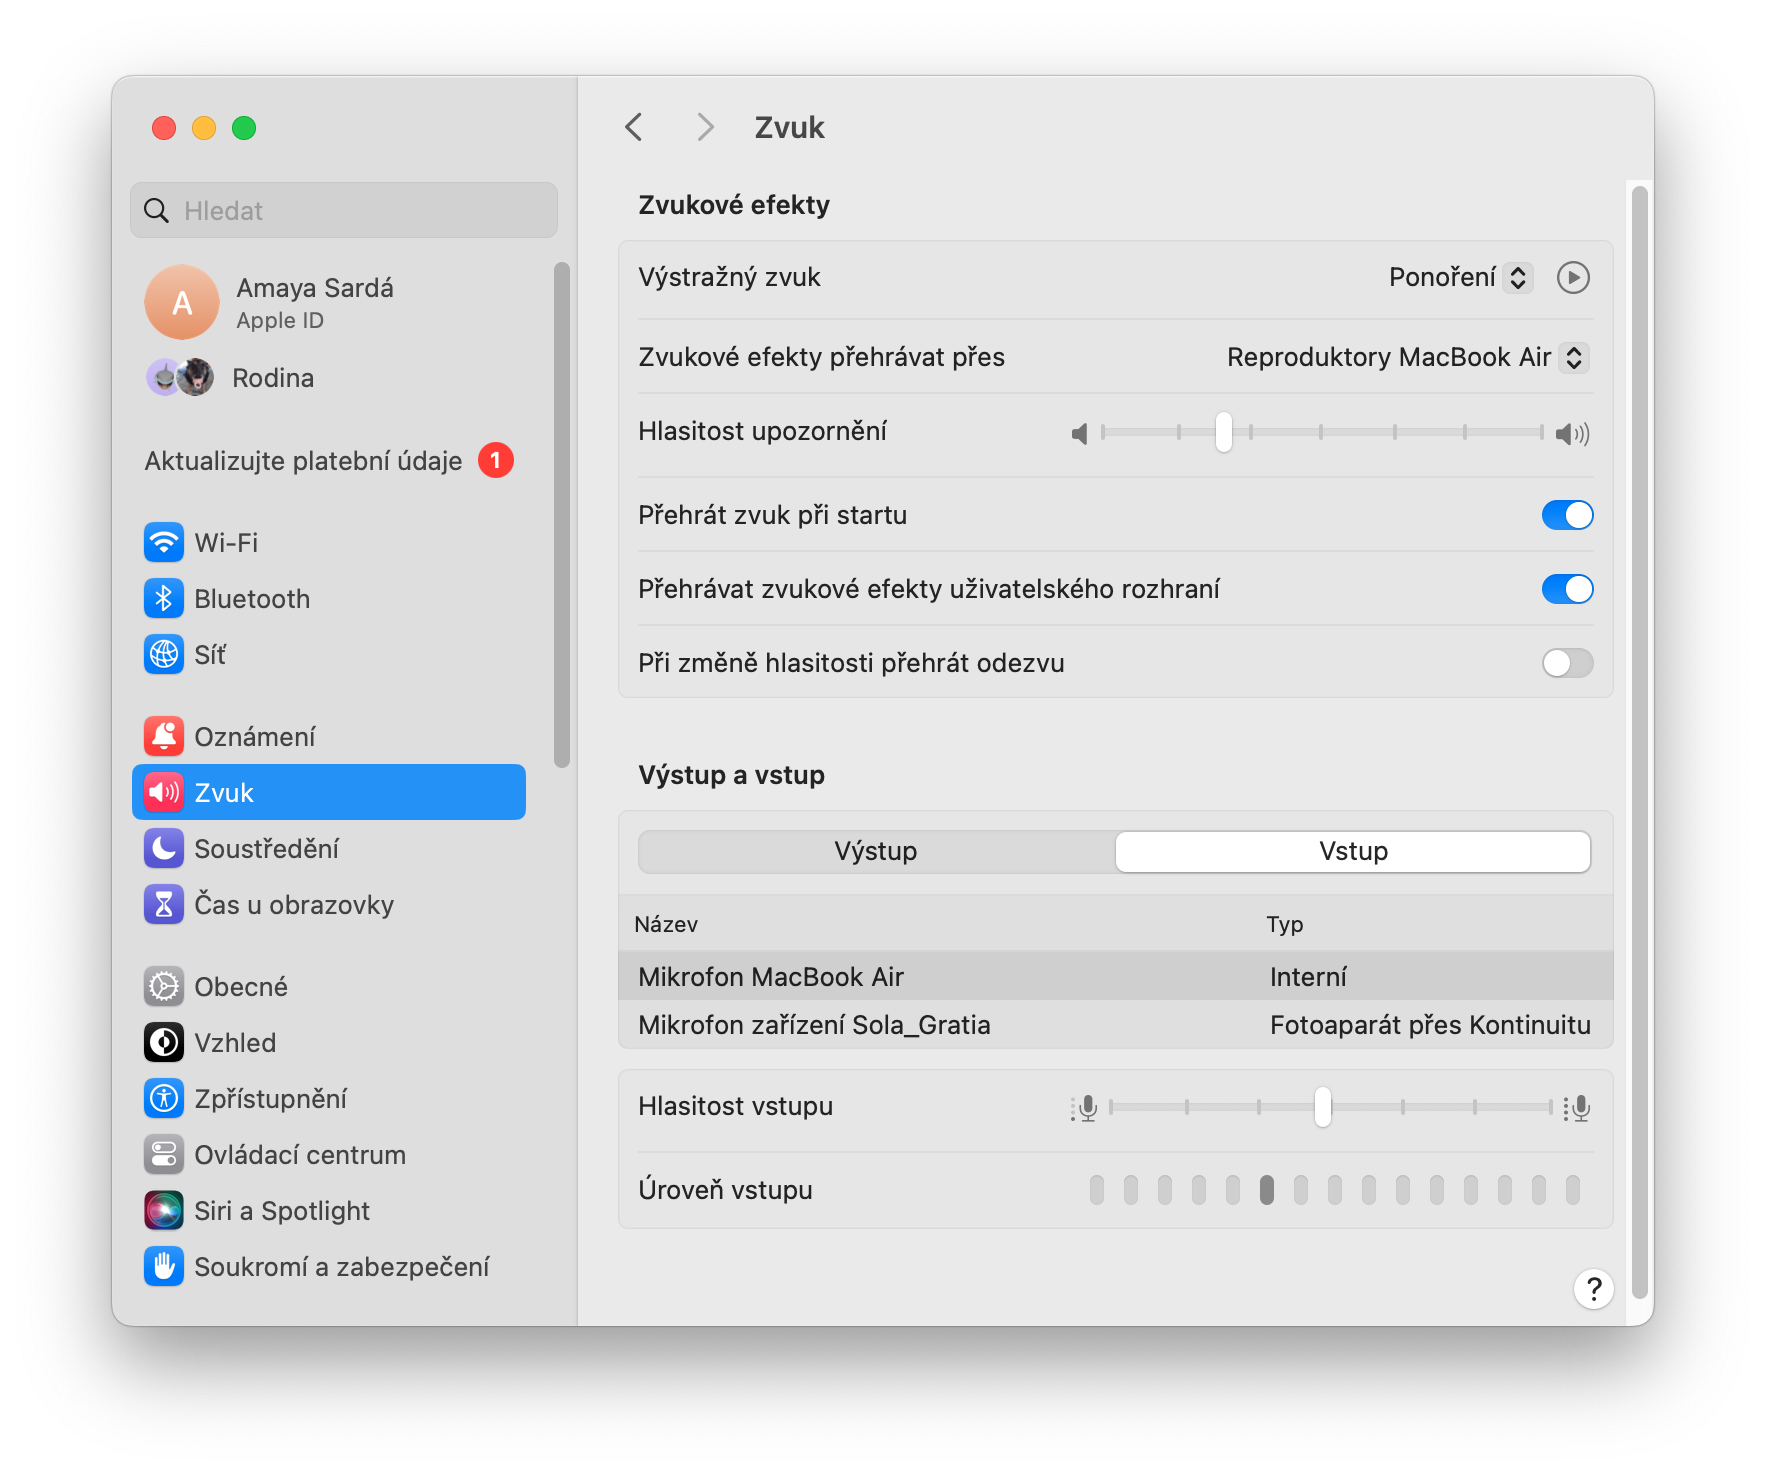Play the Ponoření alert sound preview
Image resolution: width=1766 pixels, height=1474 pixels.
pyautogui.click(x=1573, y=277)
